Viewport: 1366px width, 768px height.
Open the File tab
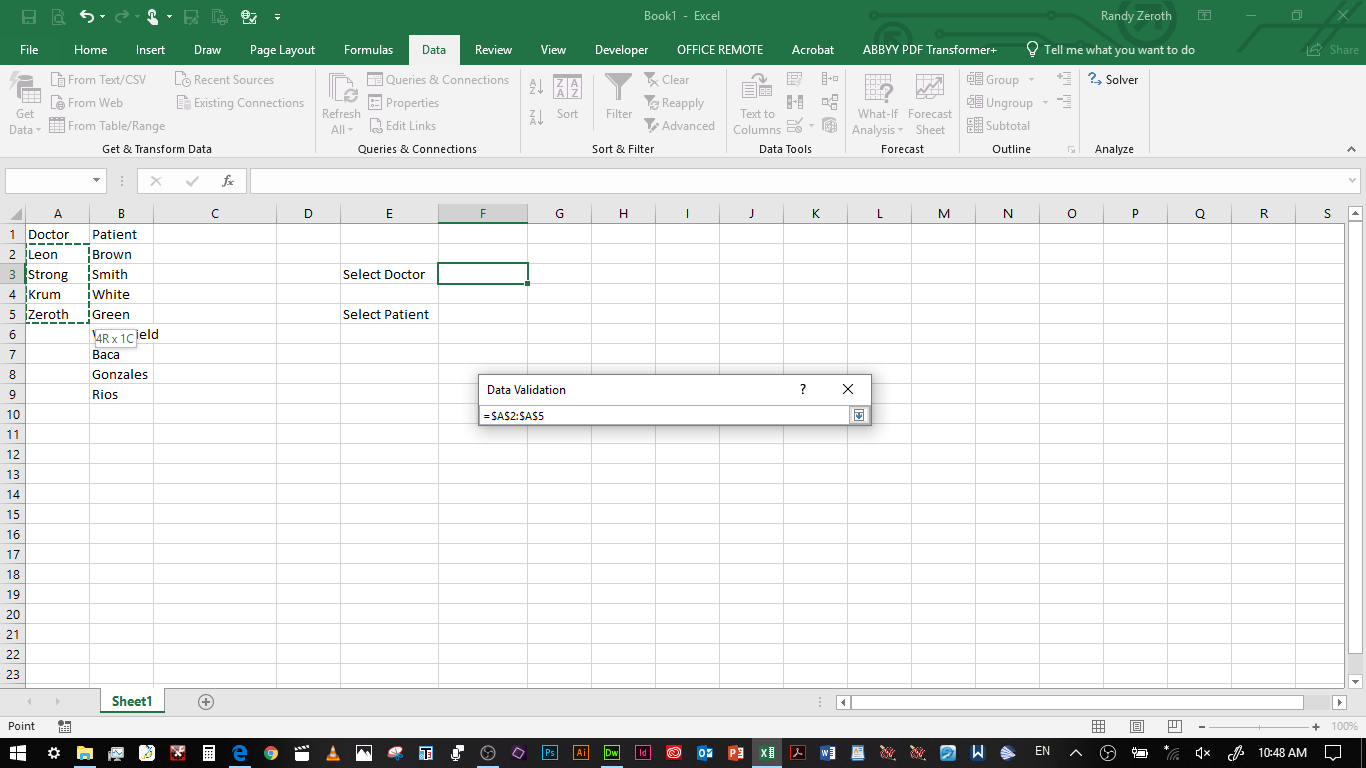click(x=29, y=50)
